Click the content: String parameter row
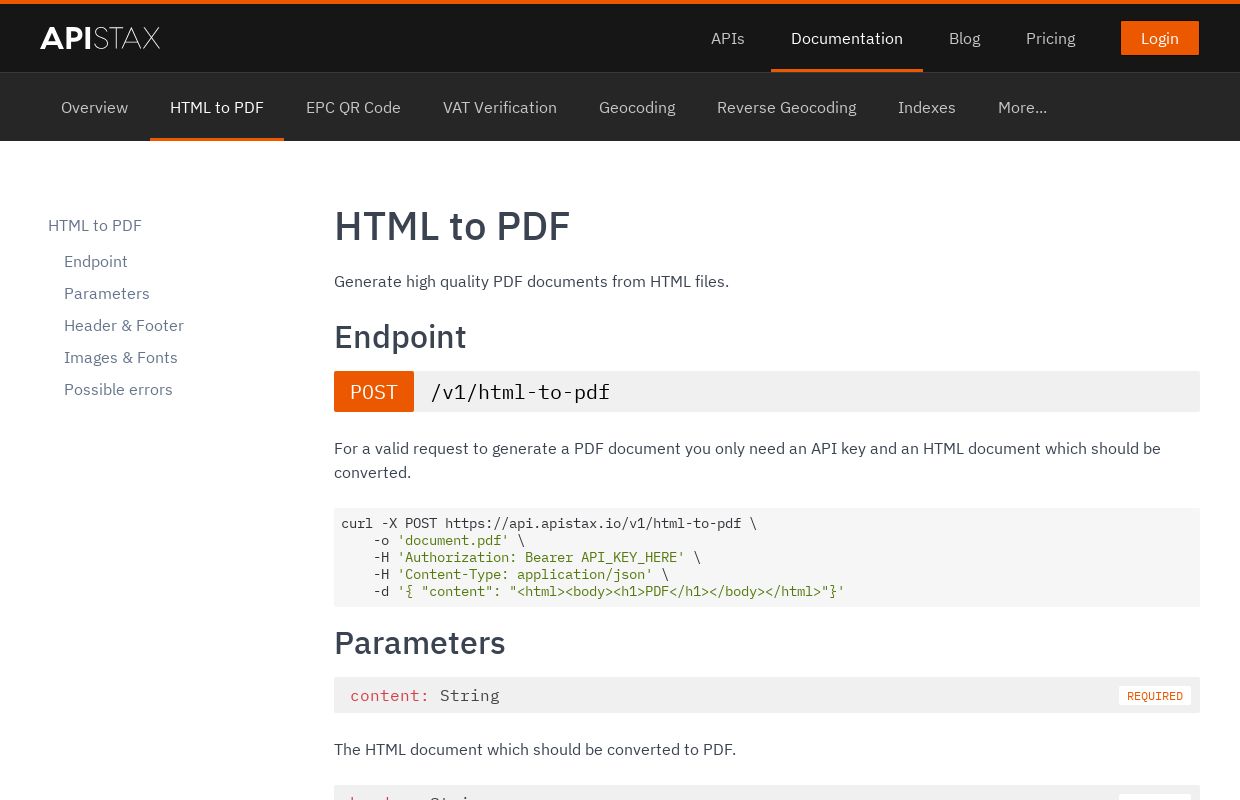The height and width of the screenshot is (800, 1240). 767,695
